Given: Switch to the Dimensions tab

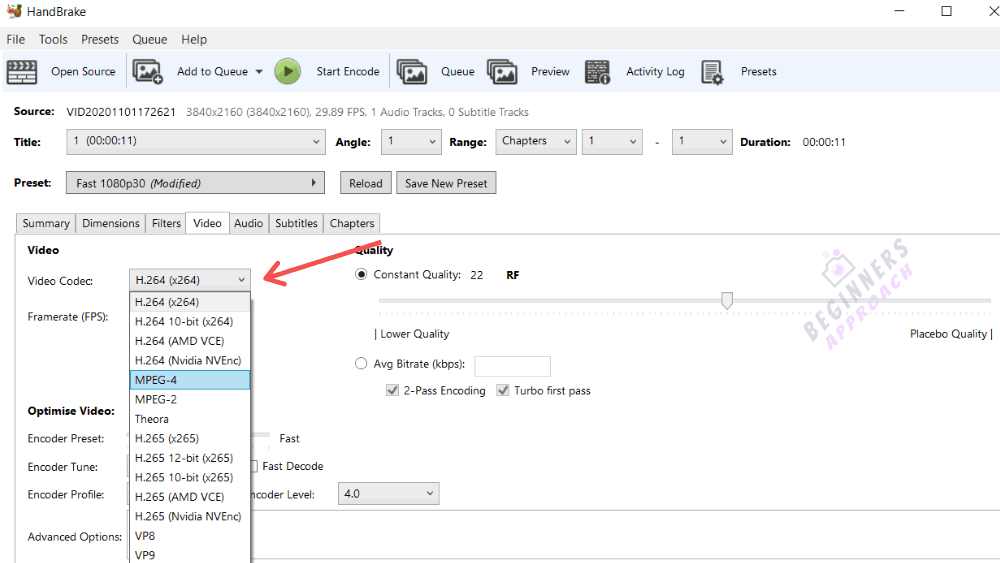Looking at the screenshot, I should tap(111, 223).
